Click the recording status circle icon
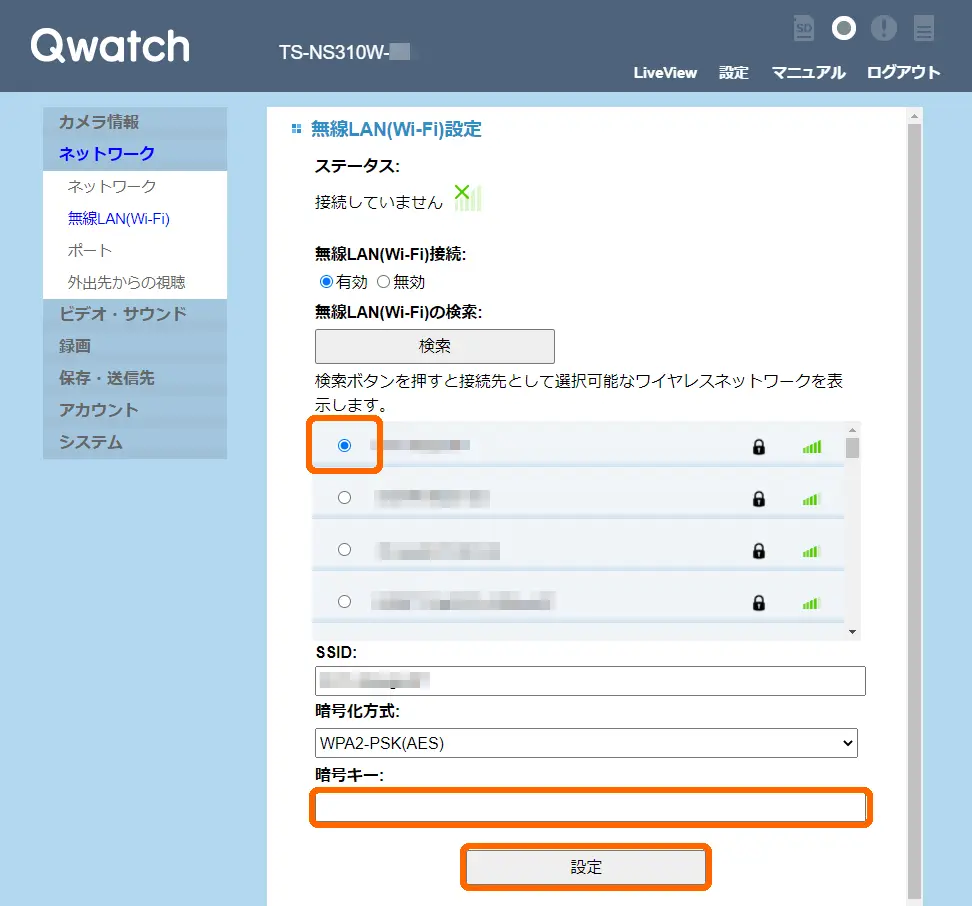 point(844,29)
